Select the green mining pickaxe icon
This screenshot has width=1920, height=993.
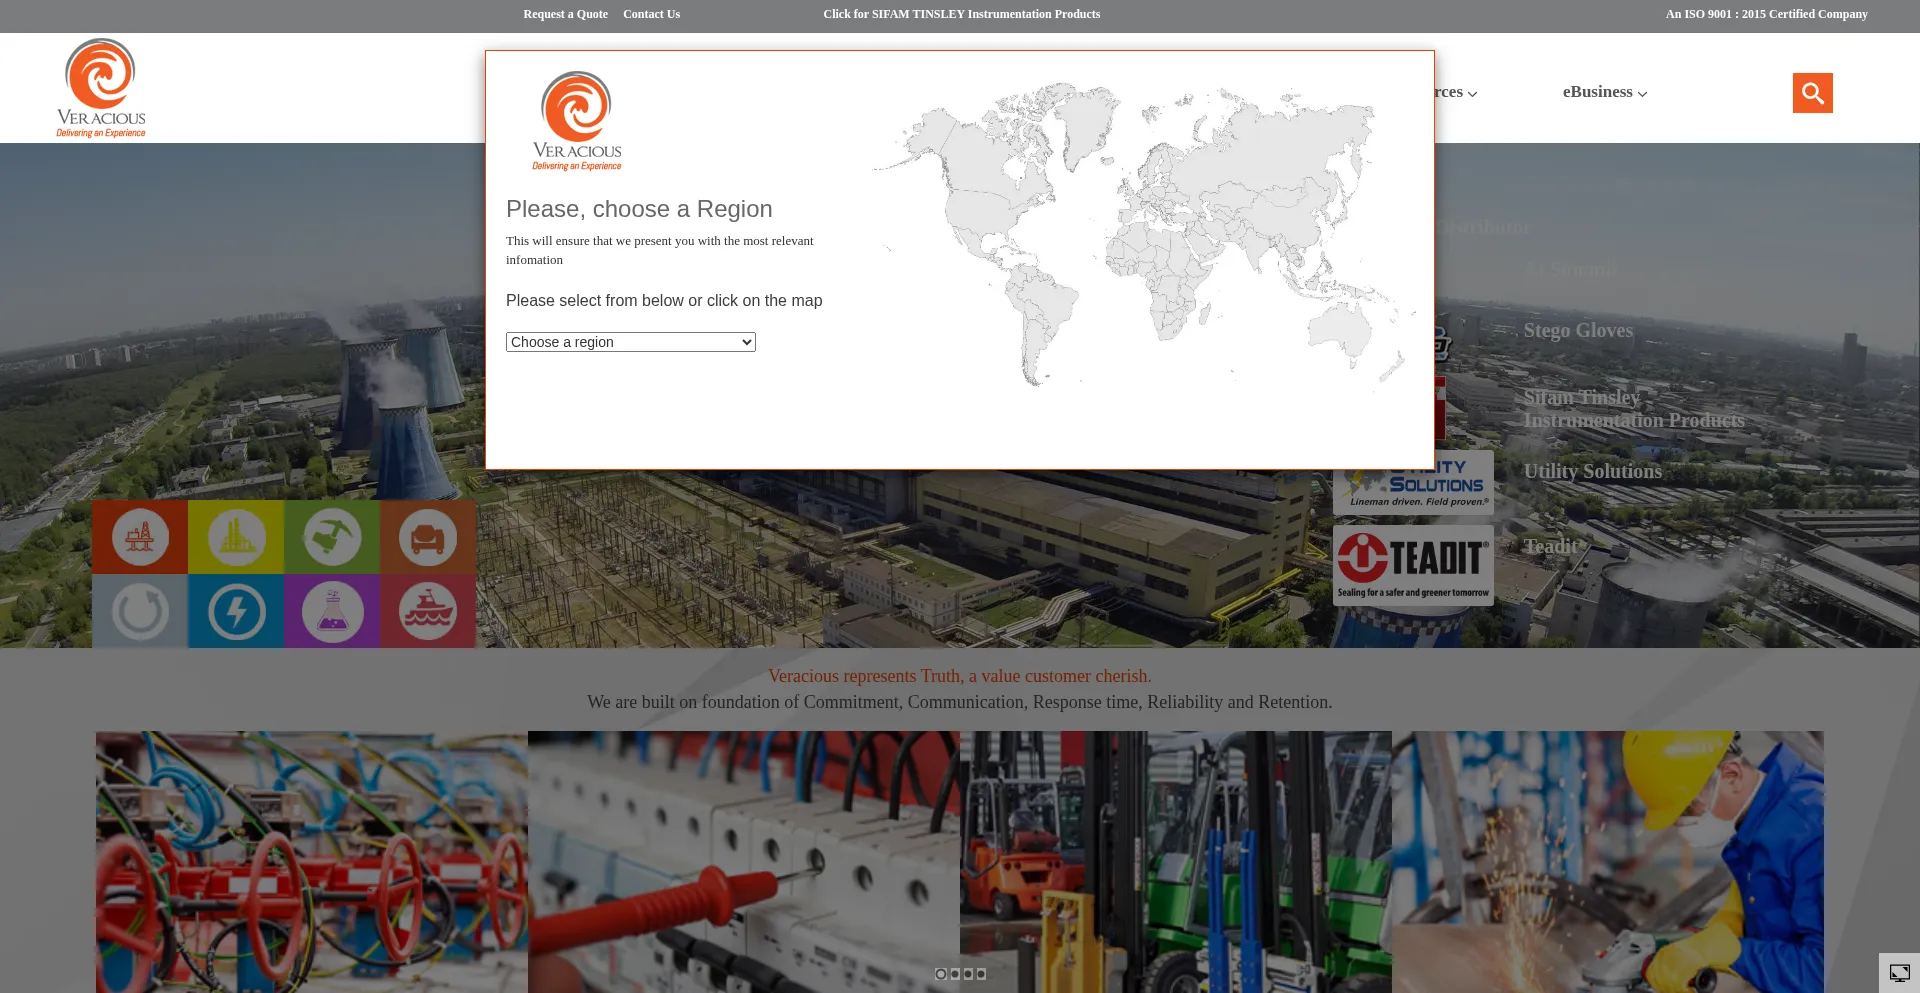332,537
